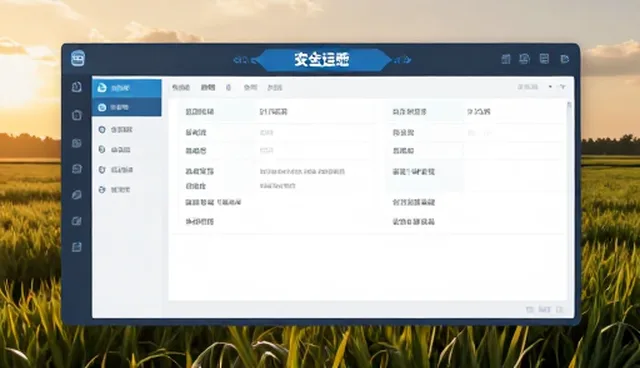Expand the dropdown caret beside the gray label
The image size is (640, 368).
tap(550, 87)
